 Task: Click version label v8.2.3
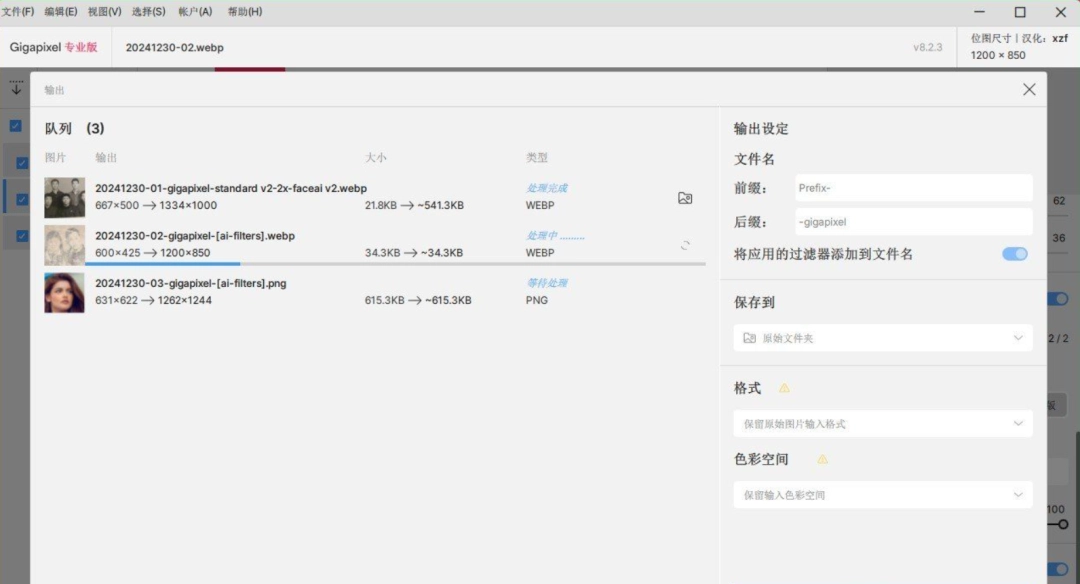pos(927,48)
